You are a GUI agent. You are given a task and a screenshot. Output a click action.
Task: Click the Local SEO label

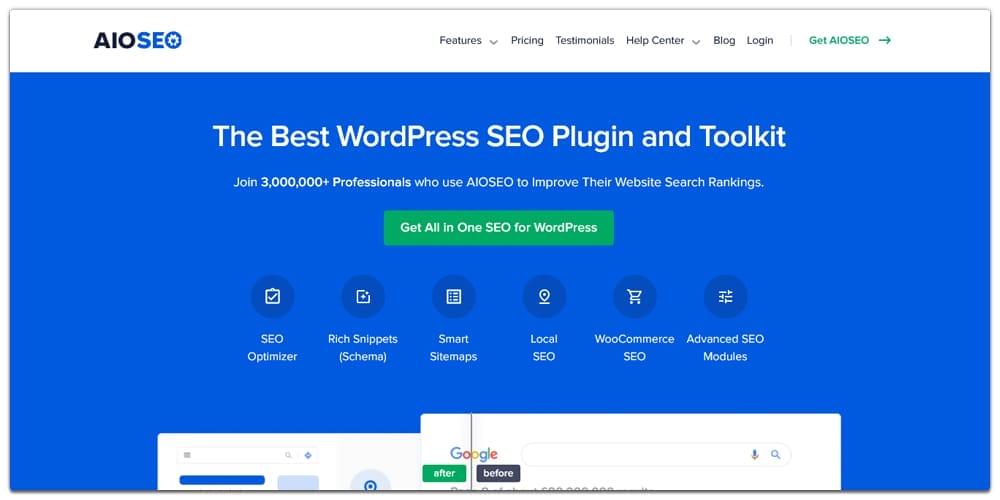[544, 348]
